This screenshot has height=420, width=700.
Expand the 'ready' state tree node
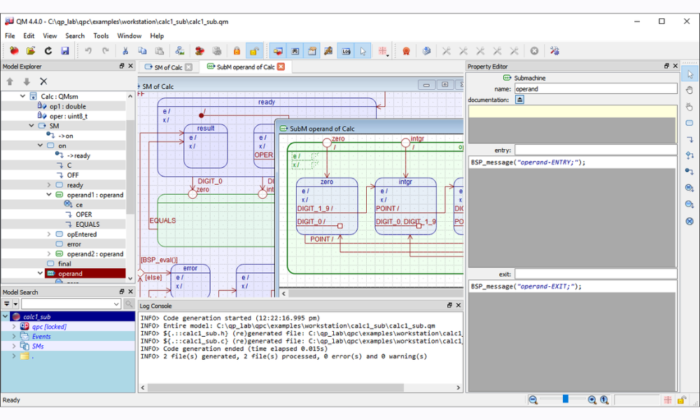tap(49, 185)
